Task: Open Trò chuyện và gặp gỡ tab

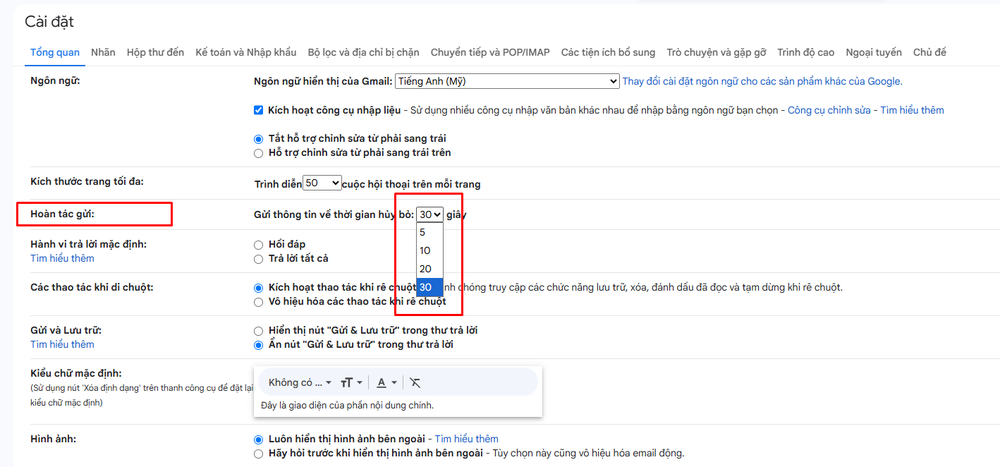Action: pos(716,52)
